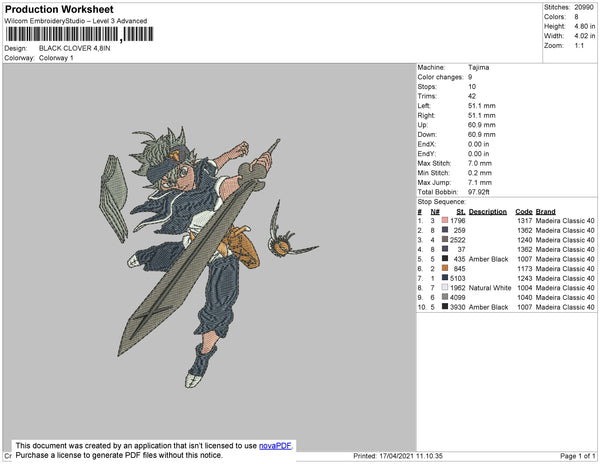The height and width of the screenshot is (464, 600).
Task: Click stitch count '5103'
Action: (458, 278)
